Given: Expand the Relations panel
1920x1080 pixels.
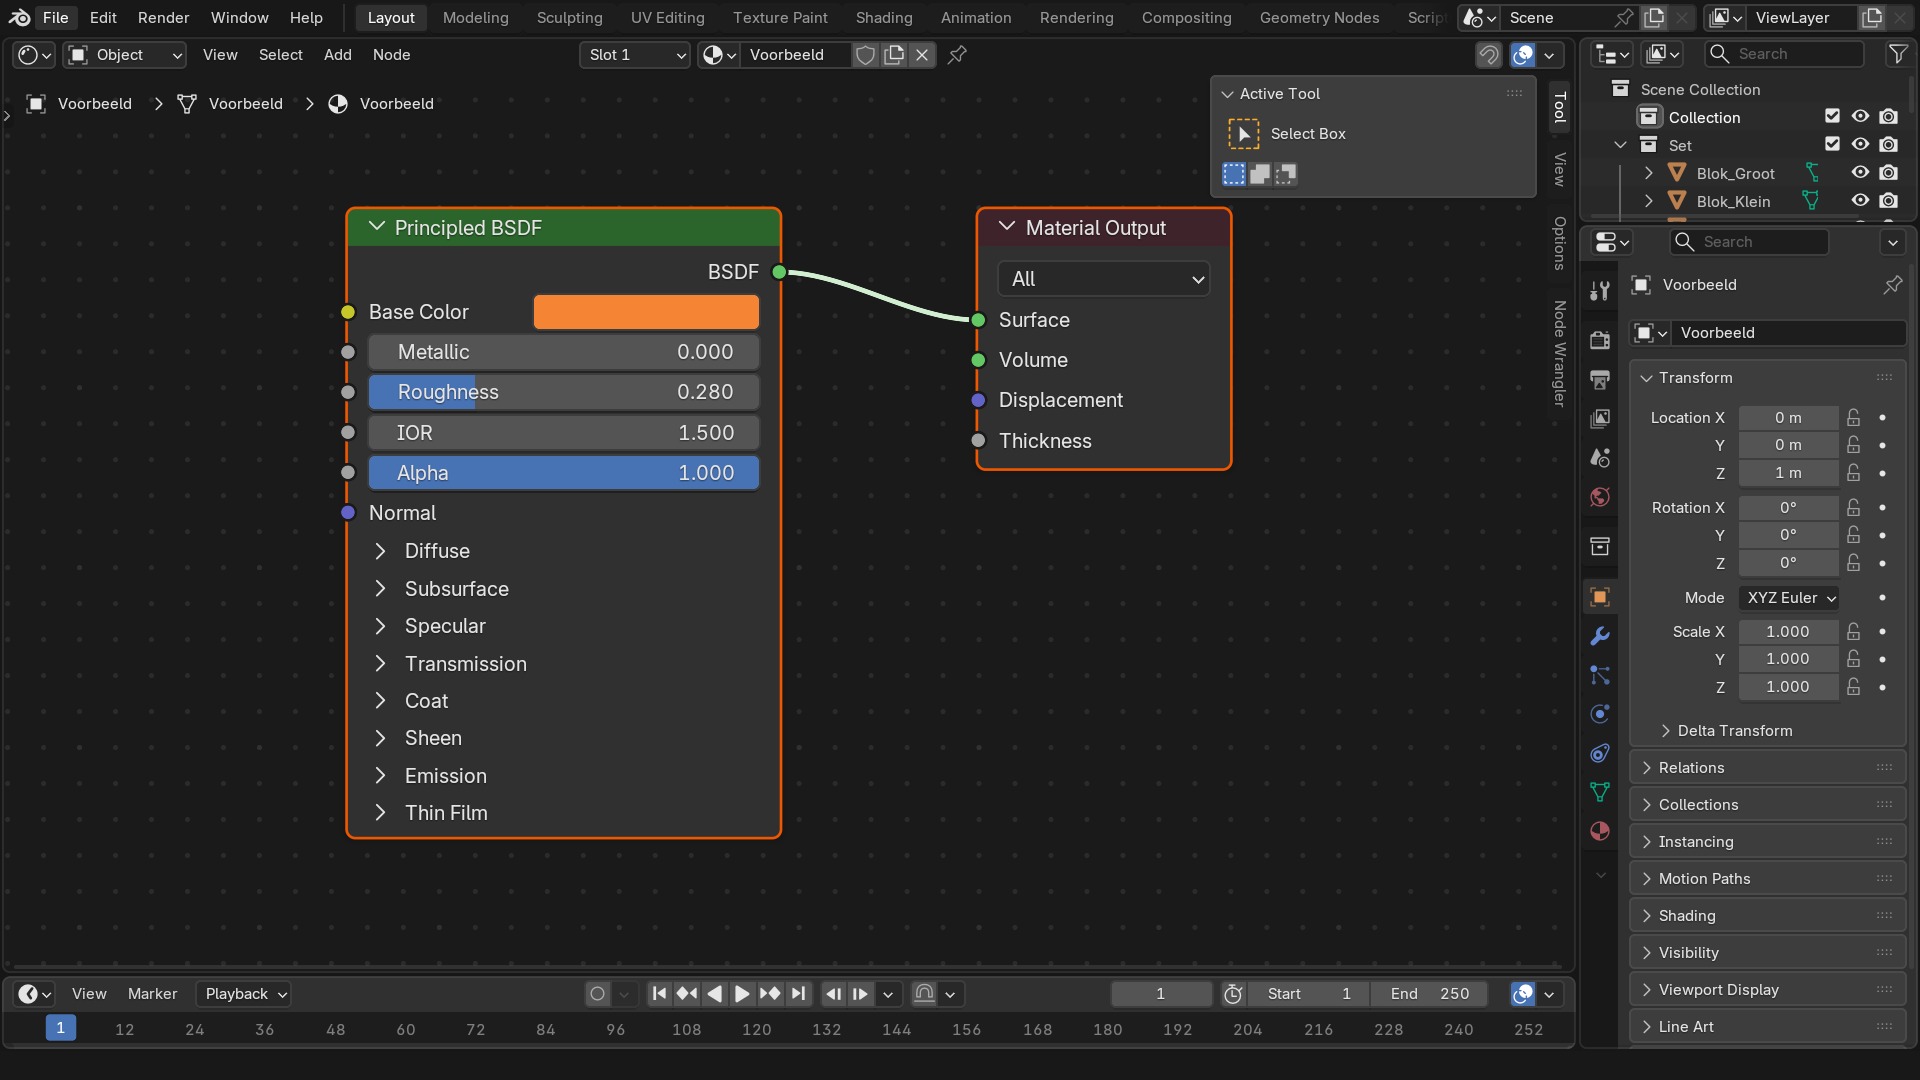Looking at the screenshot, I should 1767,768.
